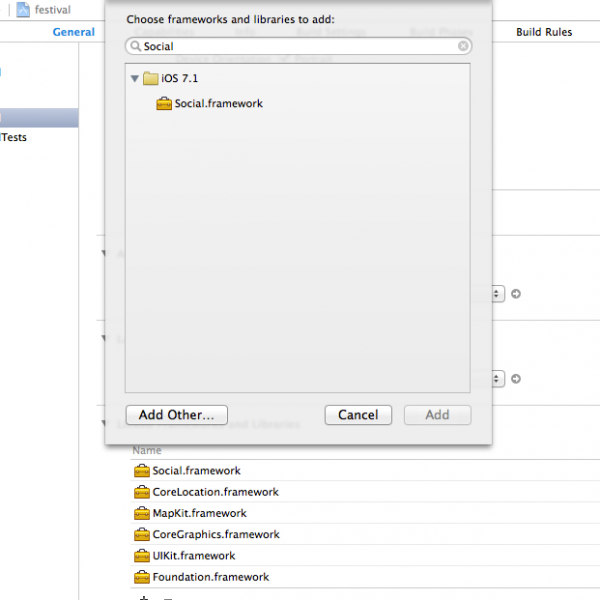Image resolution: width=600 pixels, height=600 pixels.
Task: Click the UIKit.framework toolbox icon
Action: coord(142,556)
